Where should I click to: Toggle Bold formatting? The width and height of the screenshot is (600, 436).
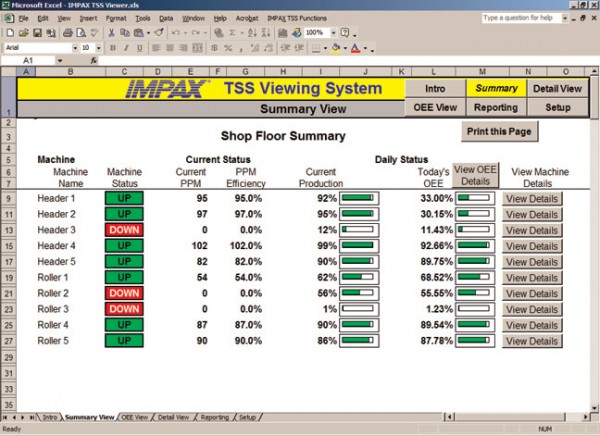click(112, 47)
